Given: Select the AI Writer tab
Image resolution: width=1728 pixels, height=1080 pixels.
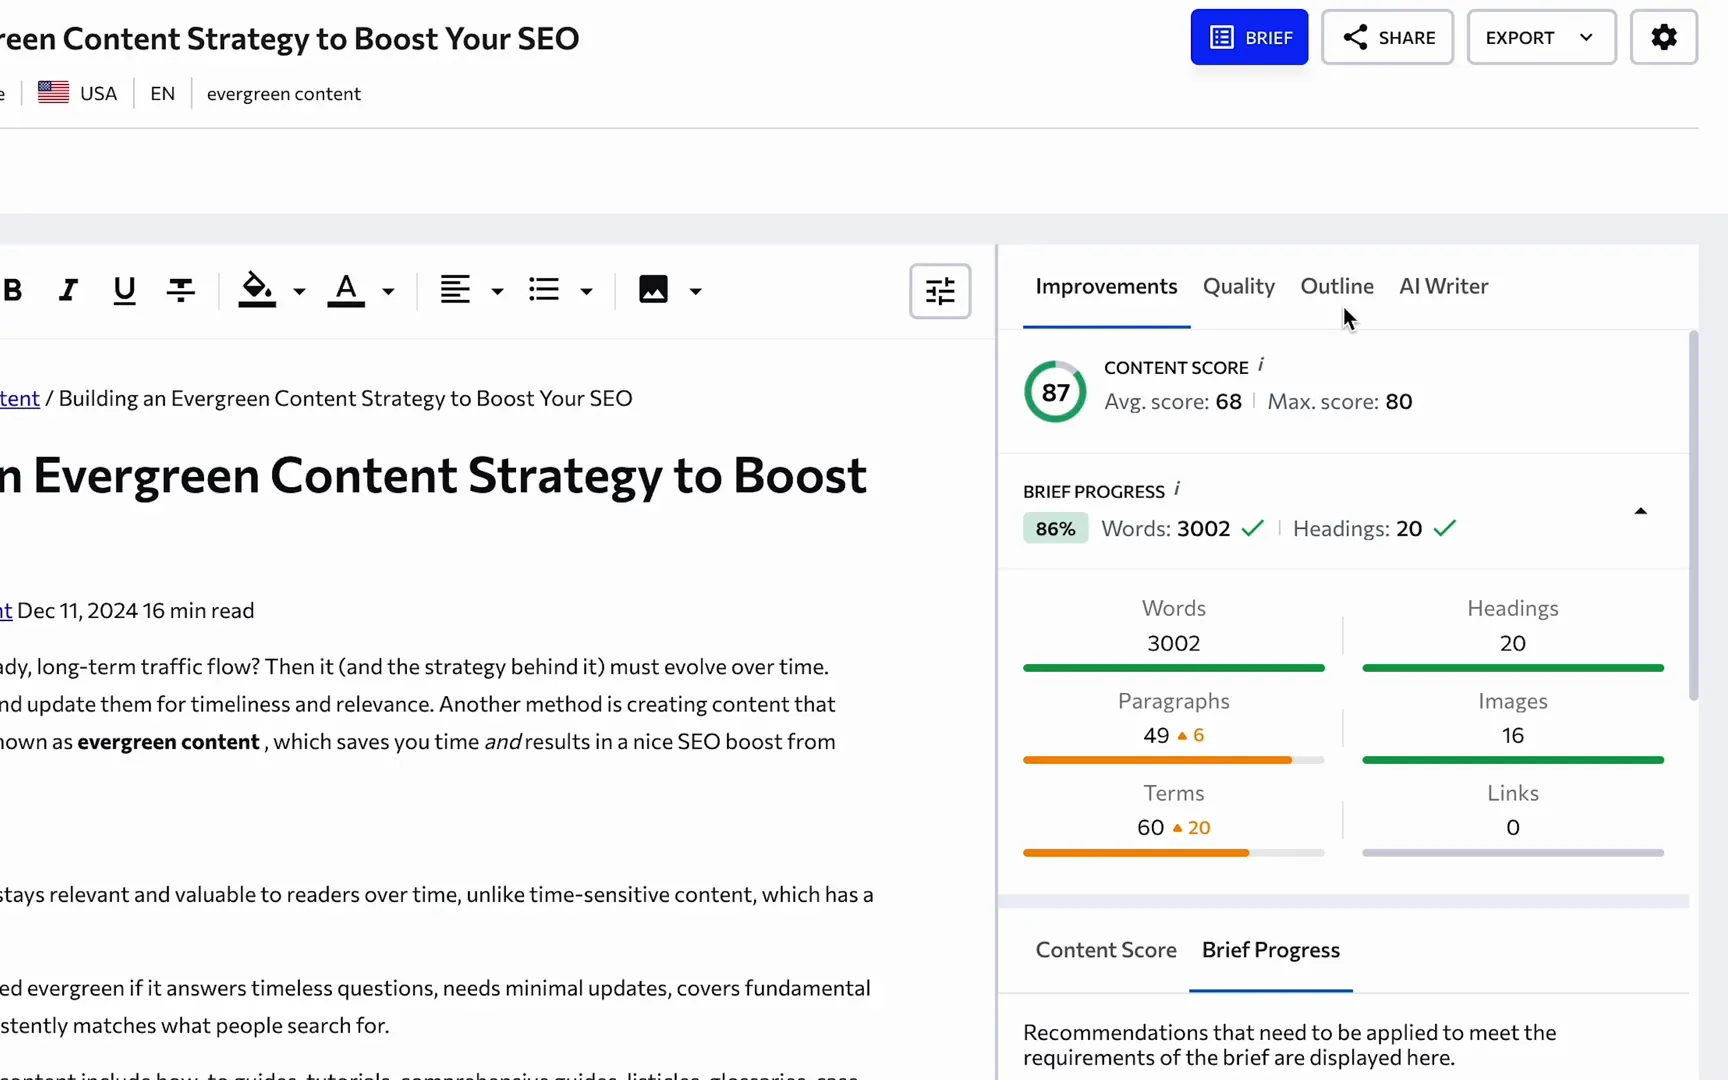Looking at the screenshot, I should (1443, 287).
